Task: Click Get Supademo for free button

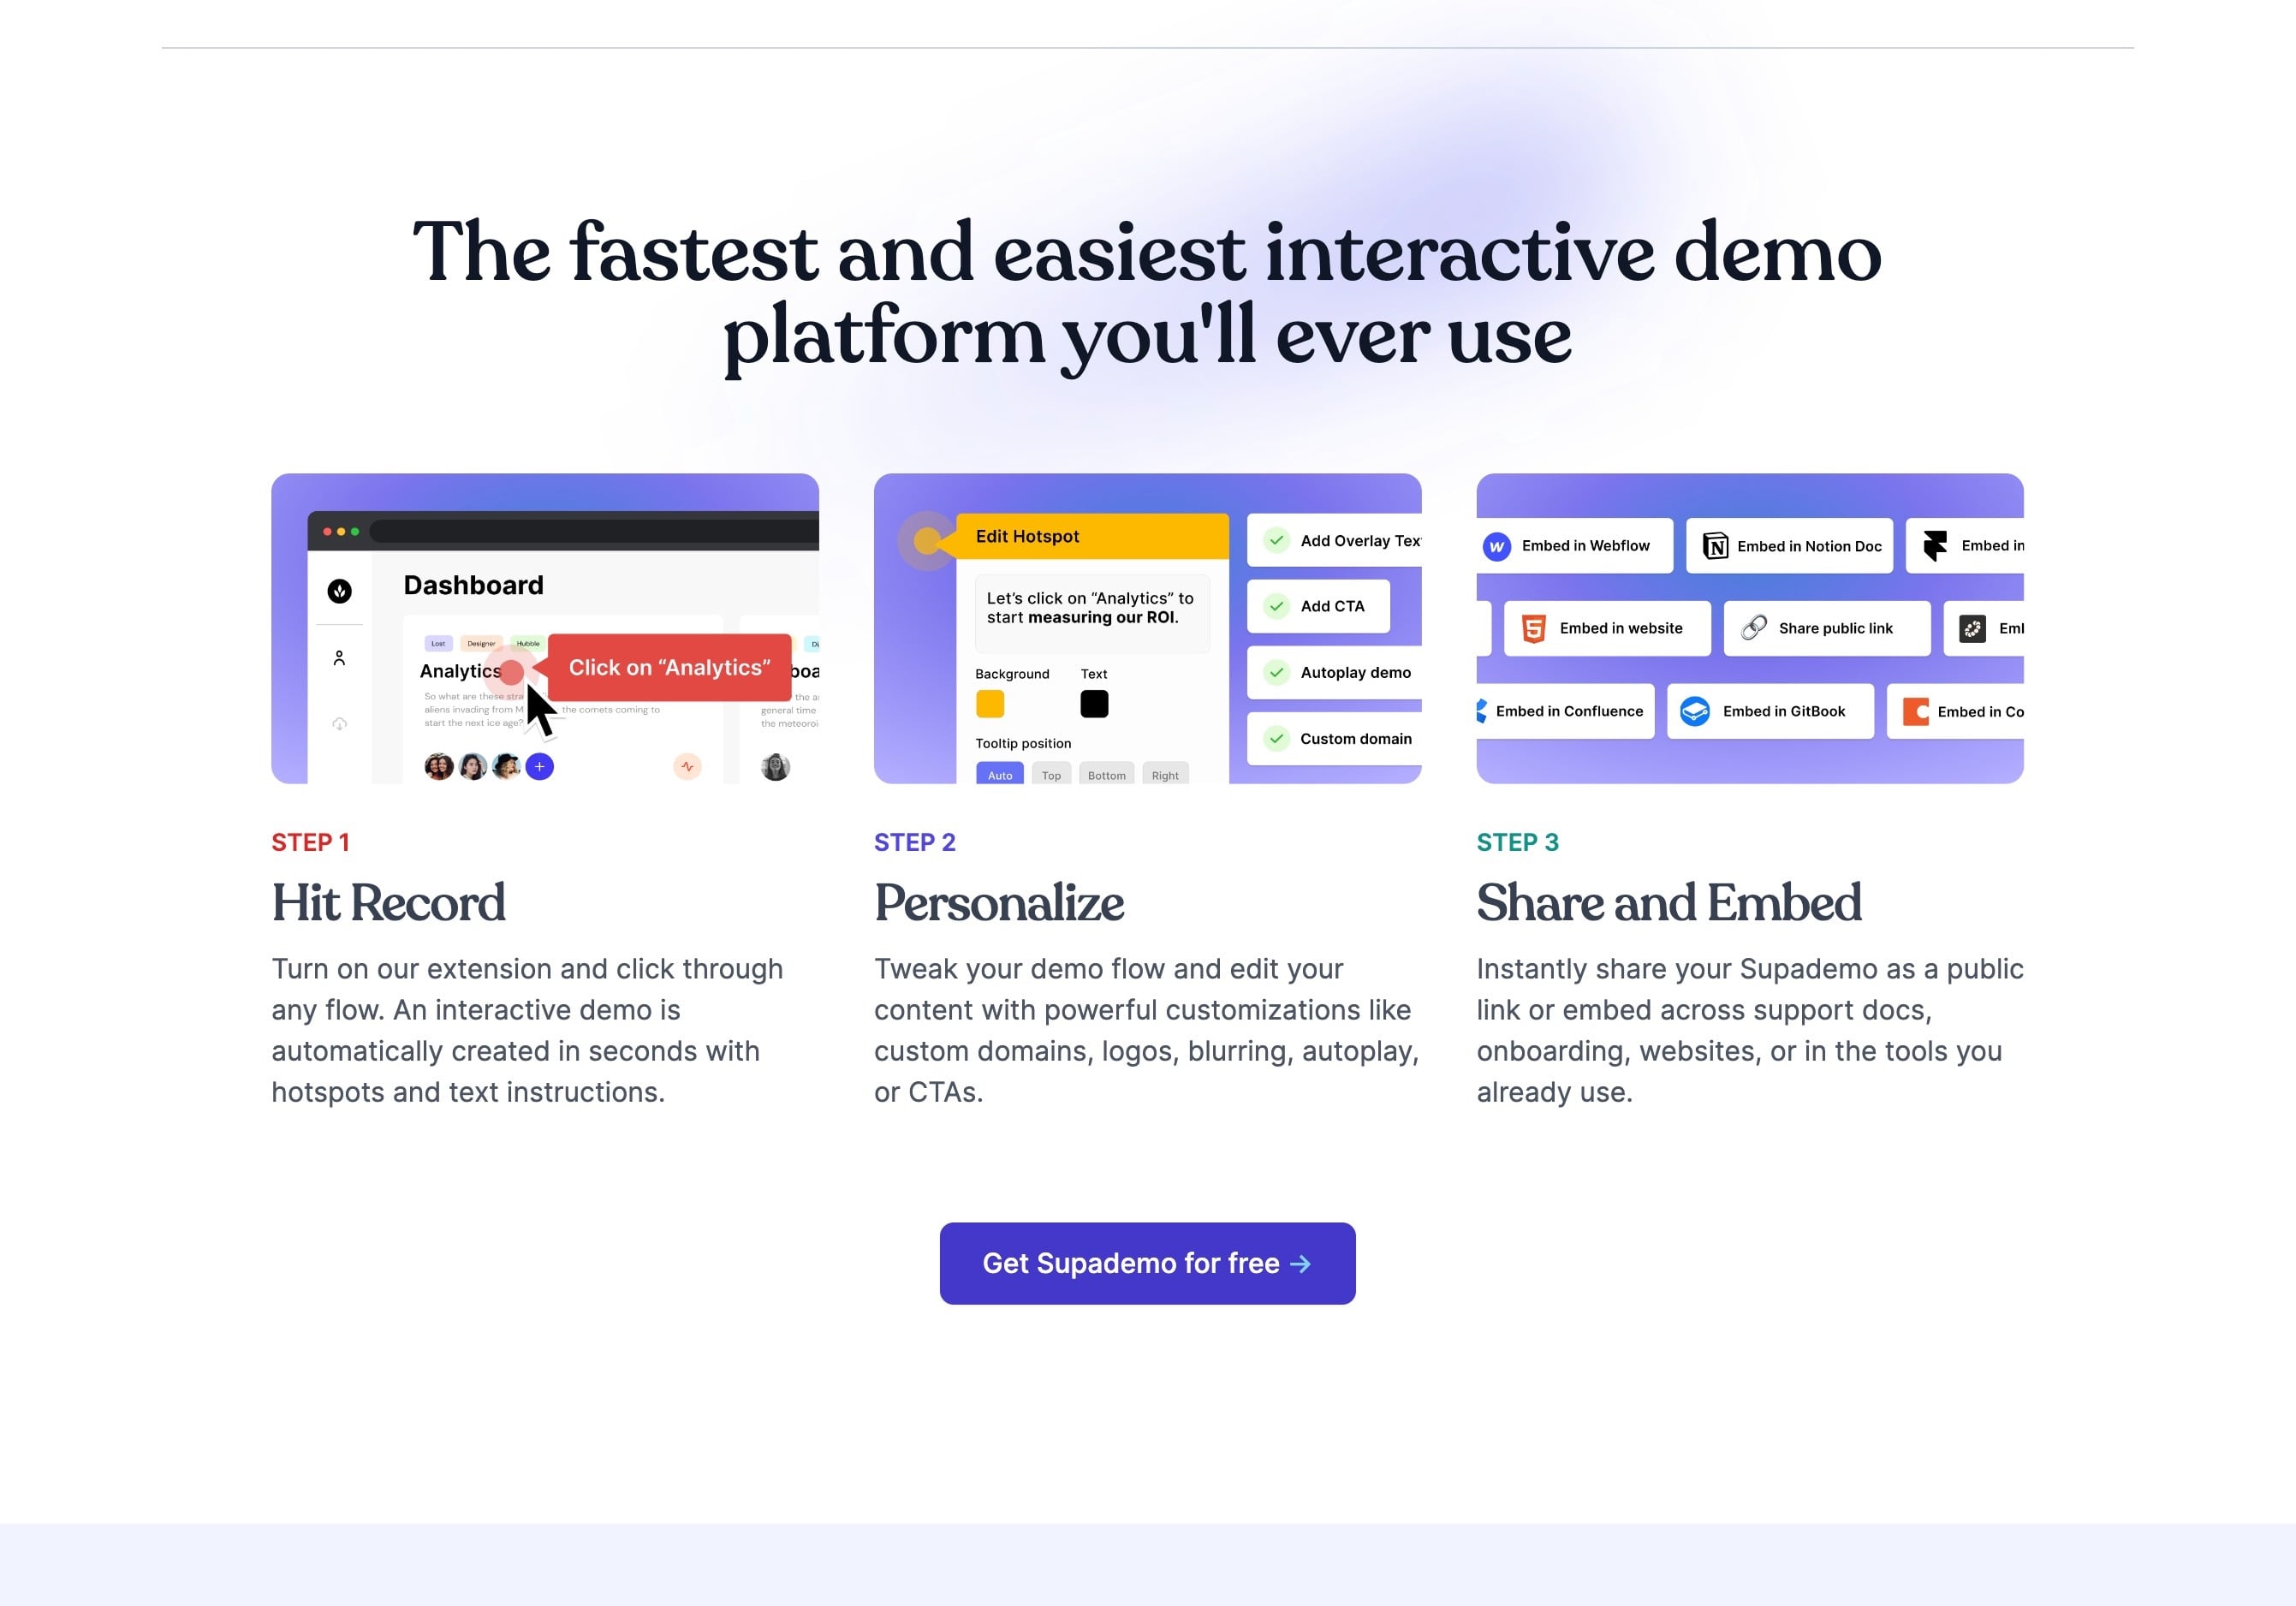Action: coord(1146,1263)
